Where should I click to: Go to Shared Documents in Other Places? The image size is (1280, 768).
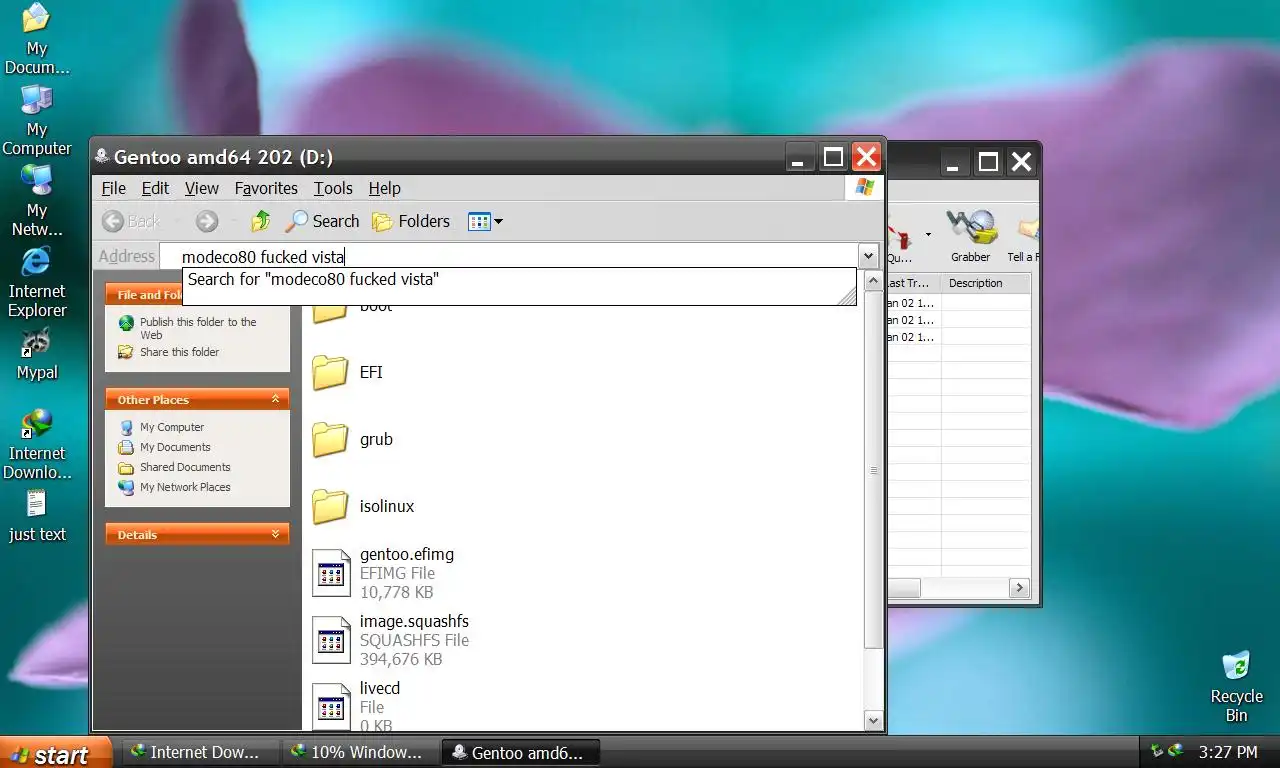174,467
